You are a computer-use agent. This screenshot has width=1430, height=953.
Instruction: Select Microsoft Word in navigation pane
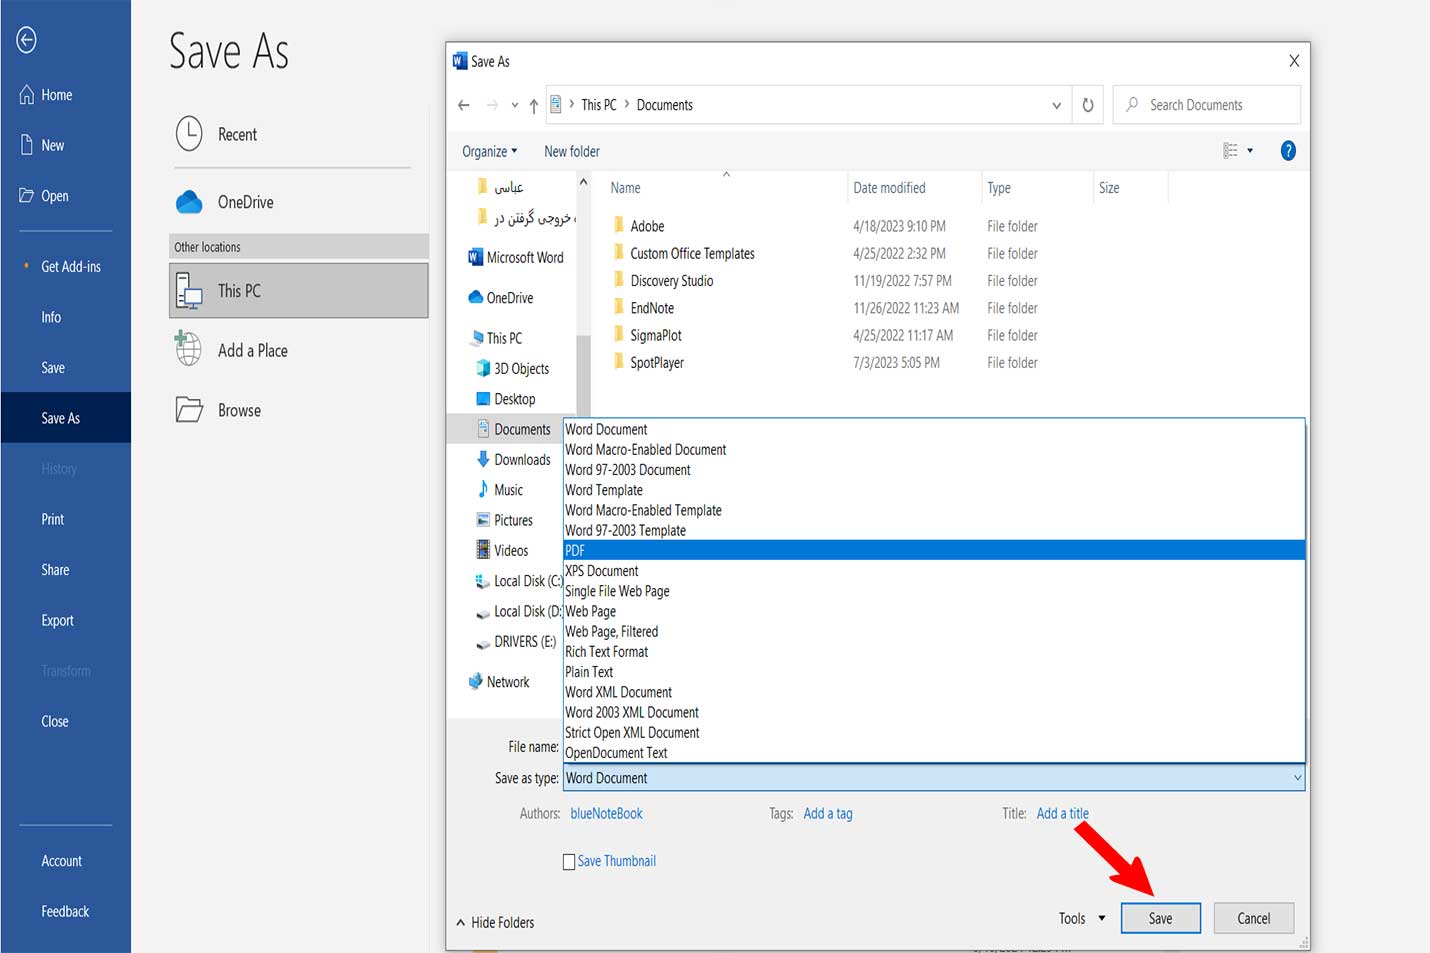coord(516,257)
